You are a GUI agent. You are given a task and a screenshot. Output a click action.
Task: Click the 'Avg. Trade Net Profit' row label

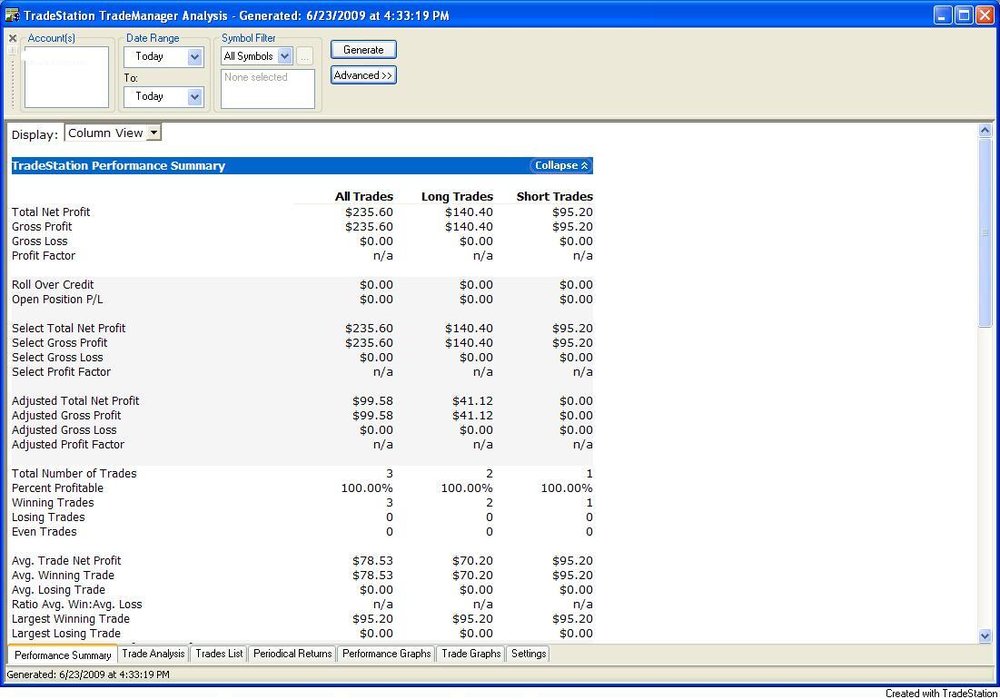[66, 561]
